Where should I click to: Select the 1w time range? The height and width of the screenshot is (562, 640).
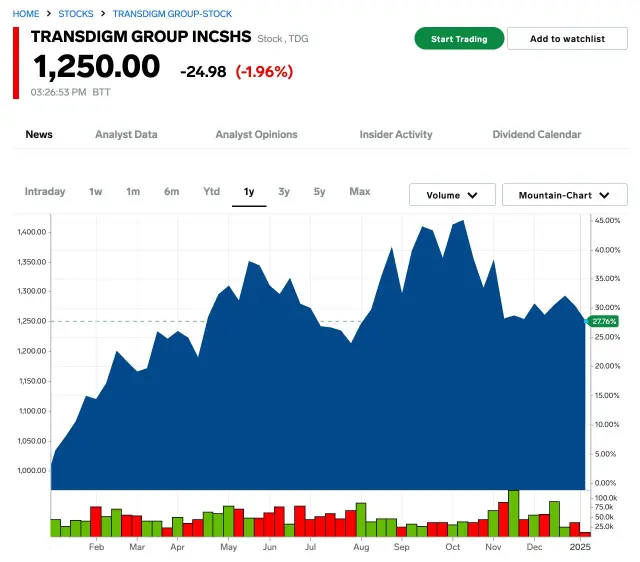(96, 191)
